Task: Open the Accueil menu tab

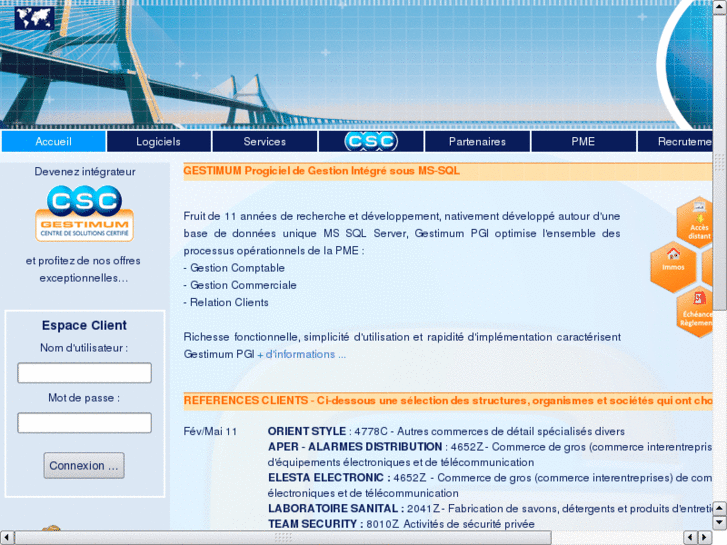Action: tap(53, 141)
